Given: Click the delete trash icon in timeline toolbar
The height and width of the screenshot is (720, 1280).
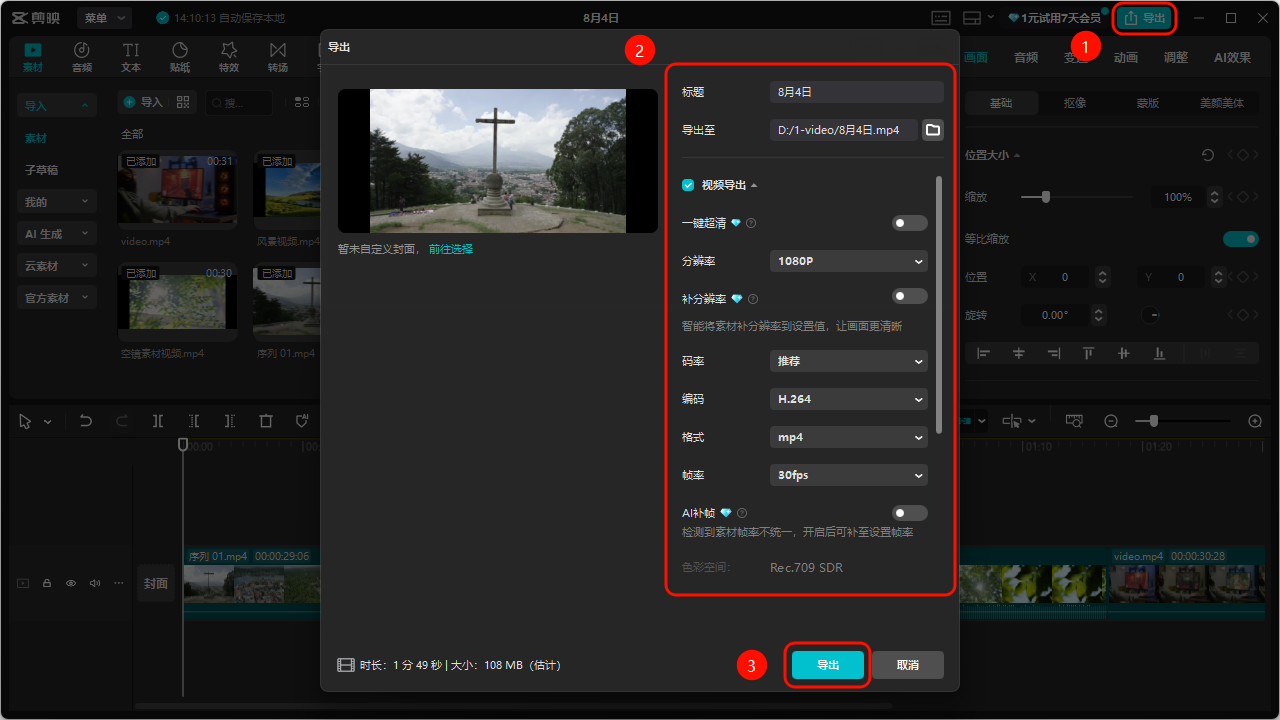Looking at the screenshot, I should pos(265,421).
